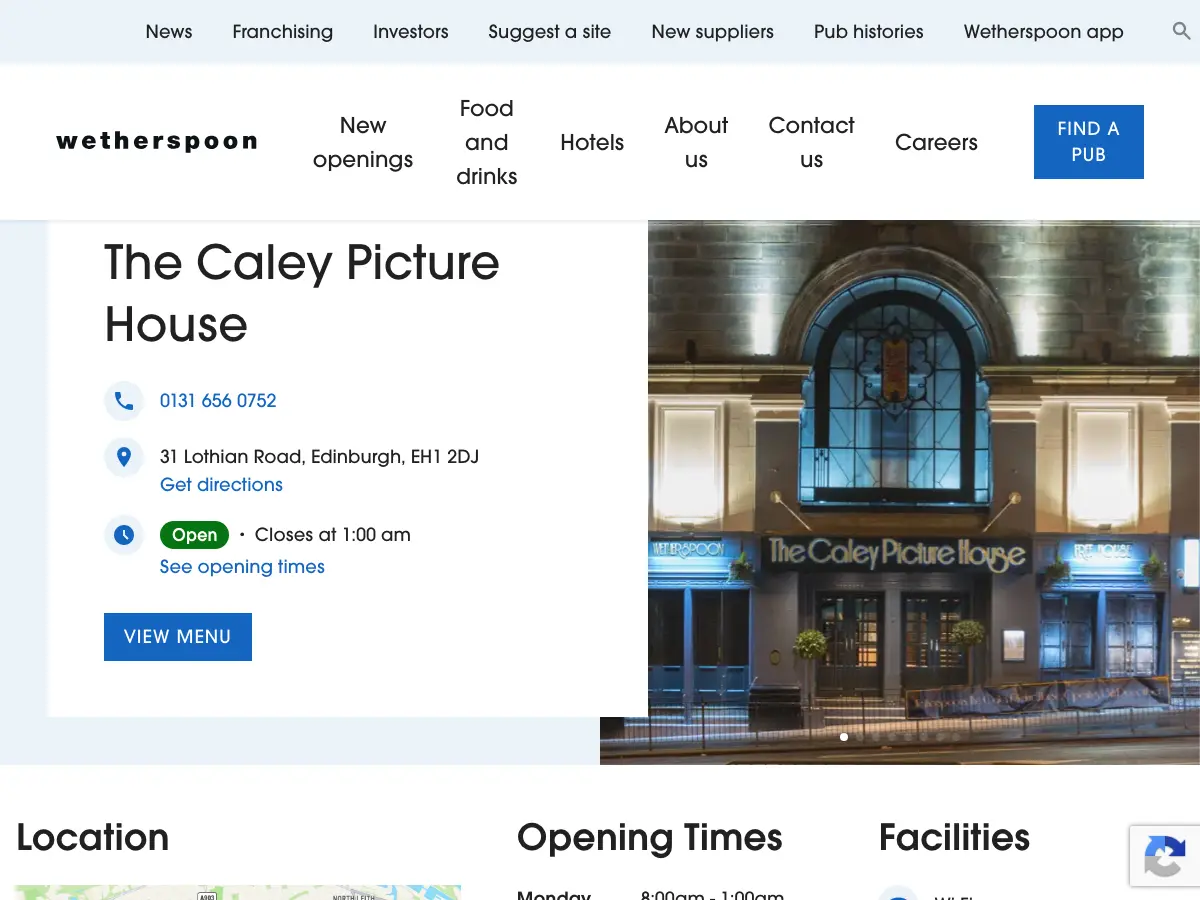Open the Food and drinks menu

(487, 142)
